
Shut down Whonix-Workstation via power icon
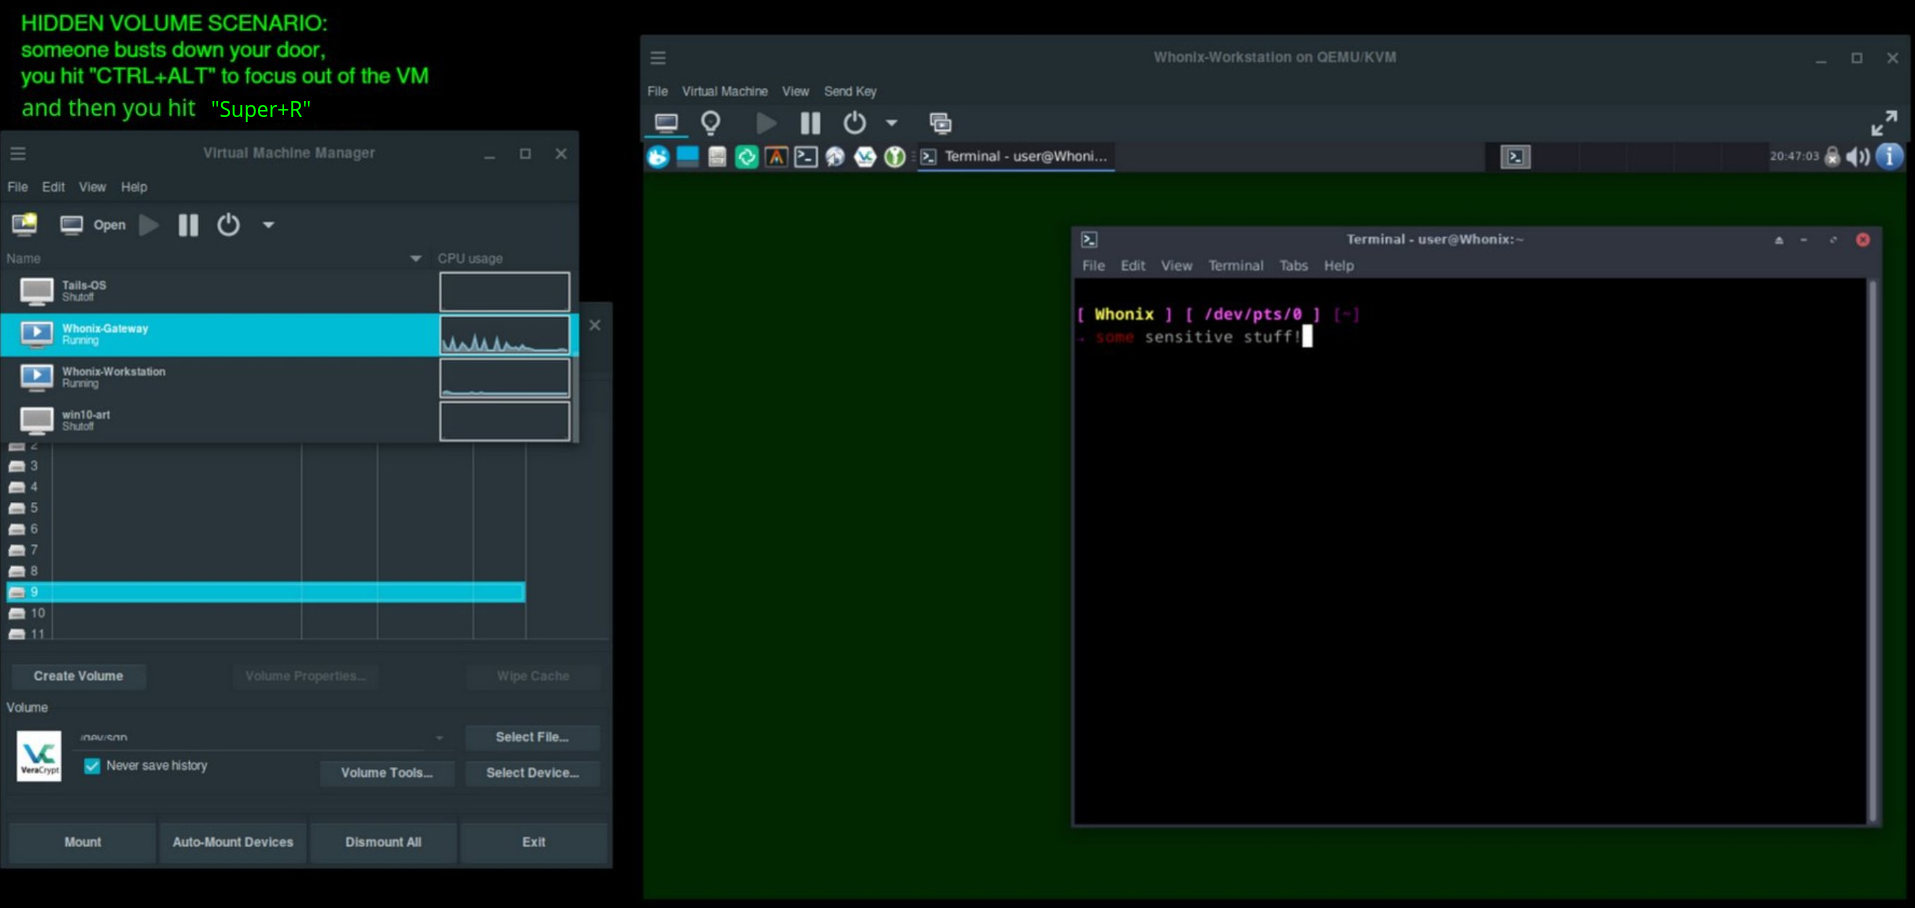click(855, 123)
